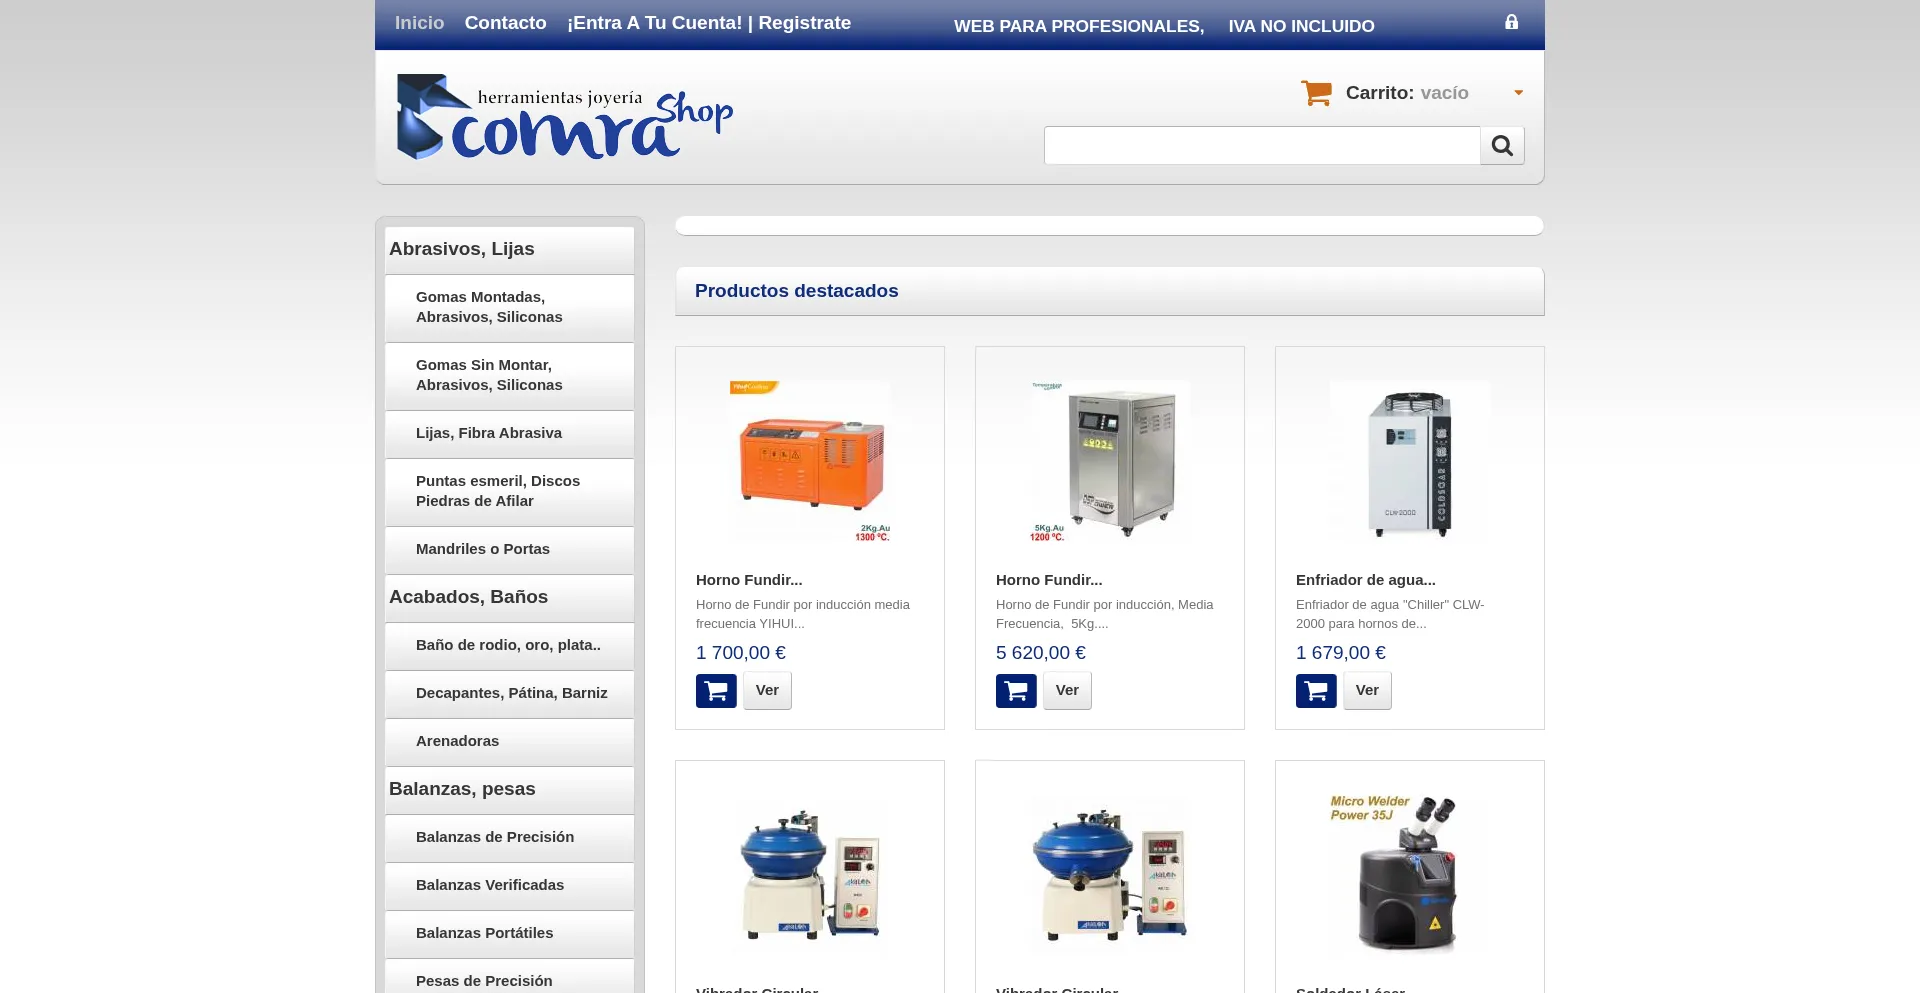Open Balanzas, pesas category

[510, 789]
